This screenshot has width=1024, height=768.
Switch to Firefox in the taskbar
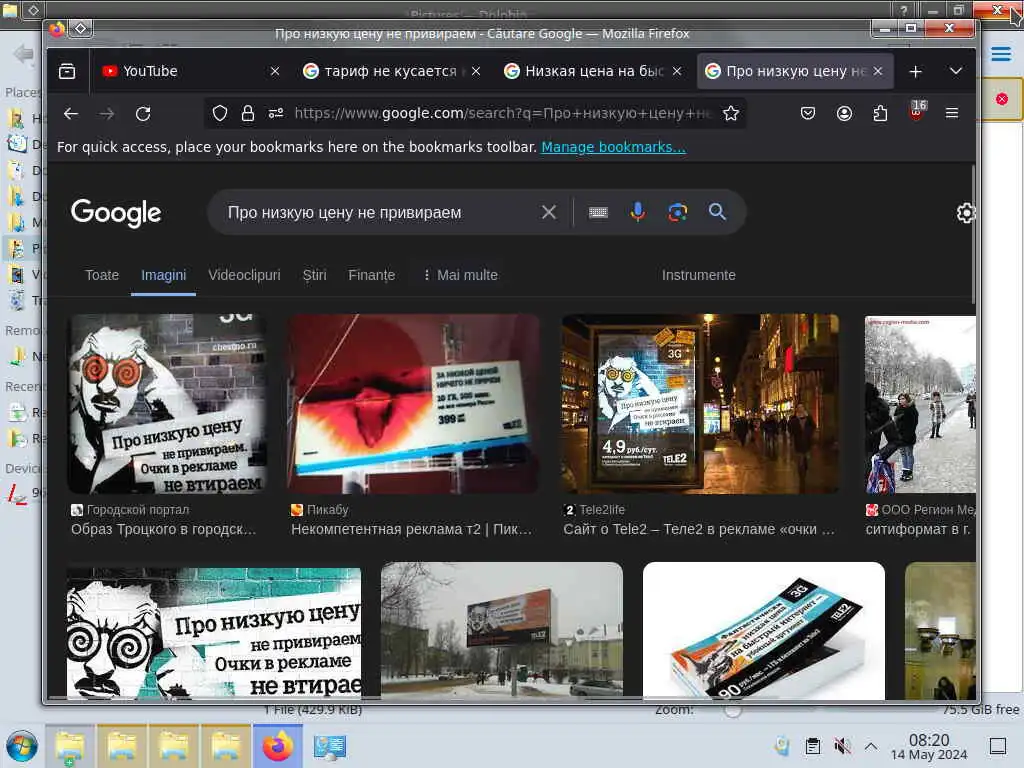pyautogui.click(x=278, y=746)
